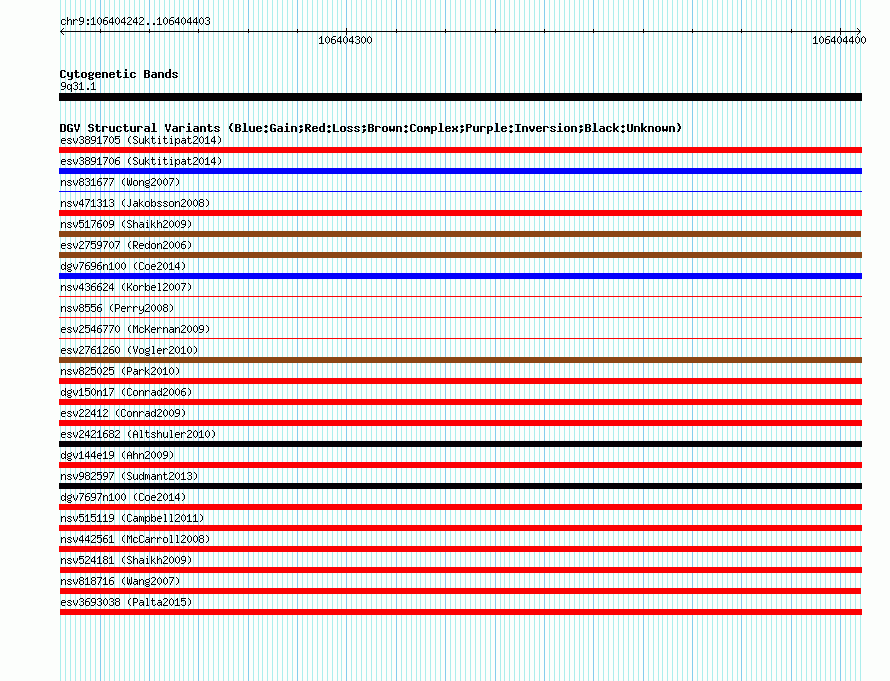890x681 pixels.
Task: Click the thin red line under nsv436624
Action: point(460,297)
